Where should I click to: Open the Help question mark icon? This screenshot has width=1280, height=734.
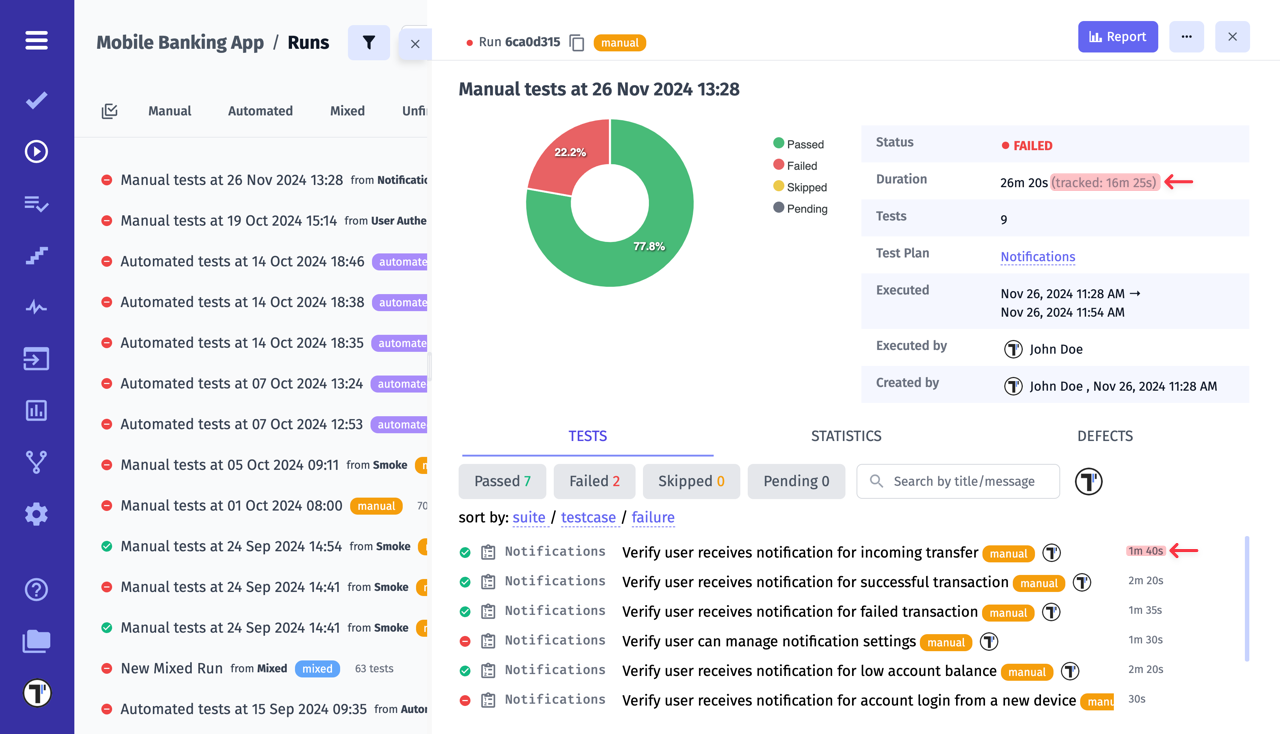point(36,589)
